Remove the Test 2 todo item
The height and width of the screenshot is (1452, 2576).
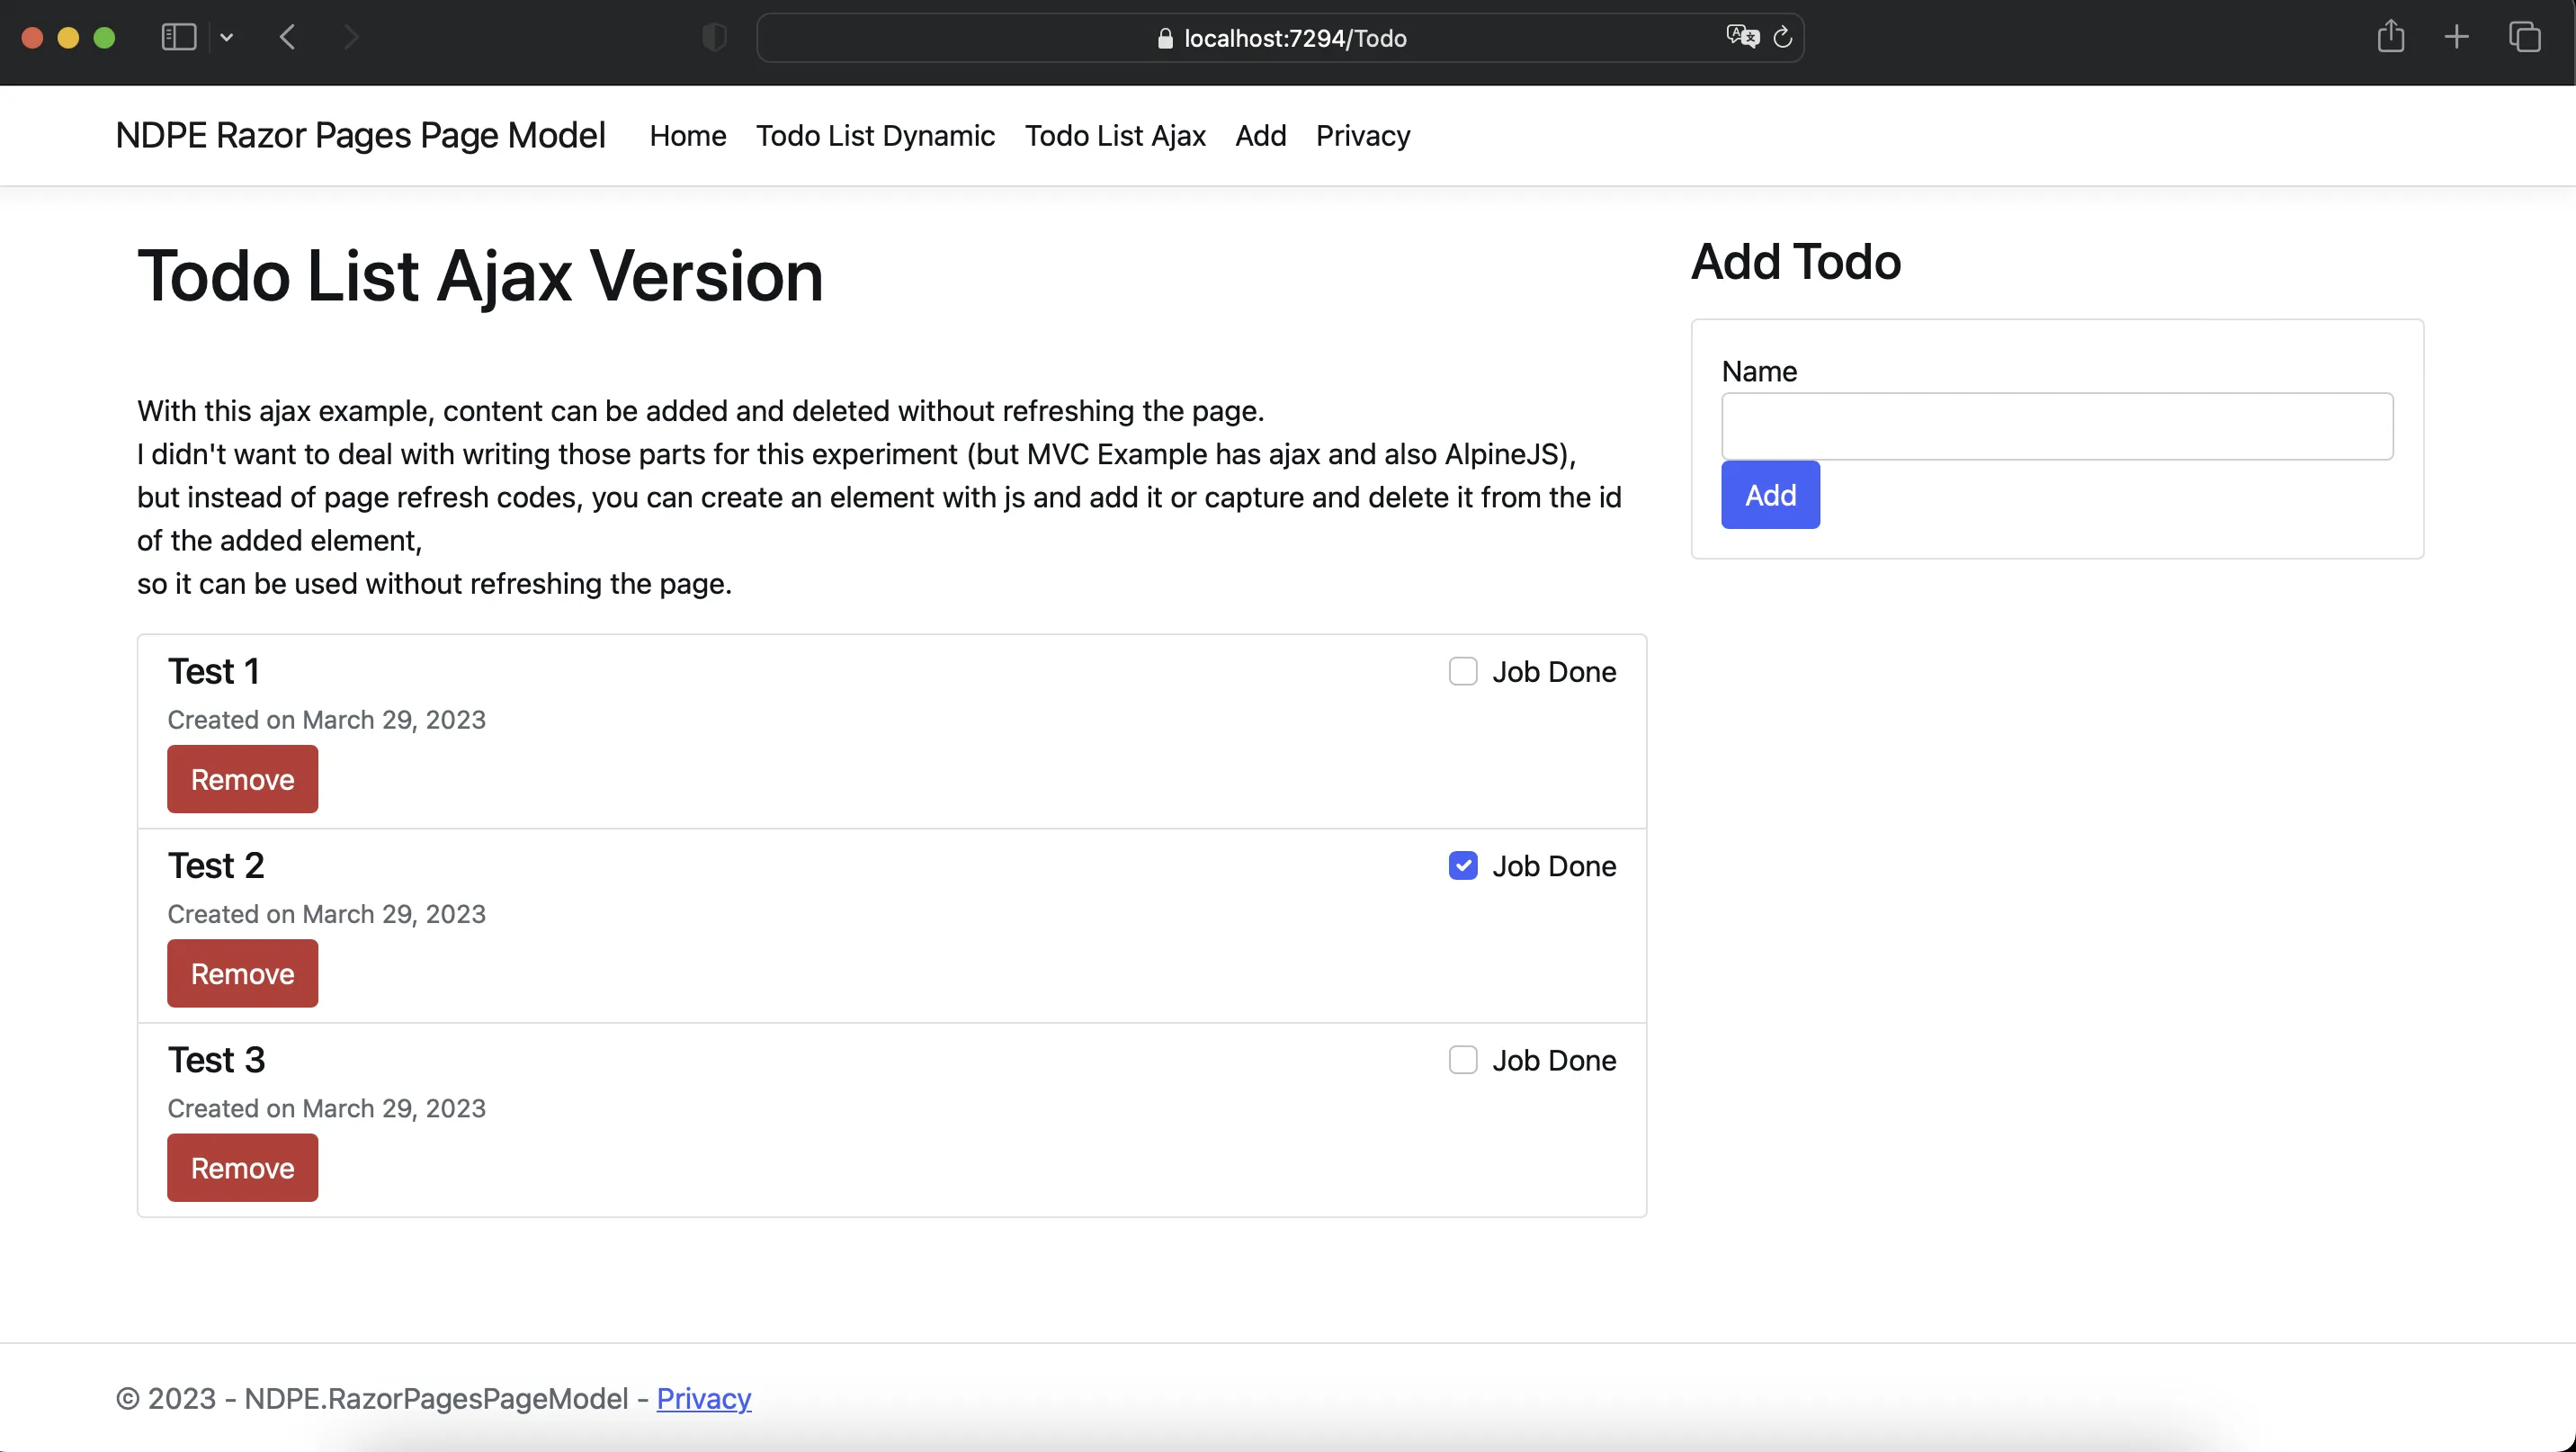pyautogui.click(x=242, y=973)
